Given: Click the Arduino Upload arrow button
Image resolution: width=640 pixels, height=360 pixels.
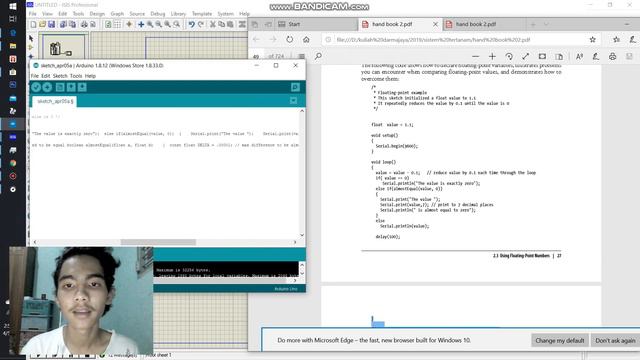Looking at the screenshot, I should tap(47, 87).
